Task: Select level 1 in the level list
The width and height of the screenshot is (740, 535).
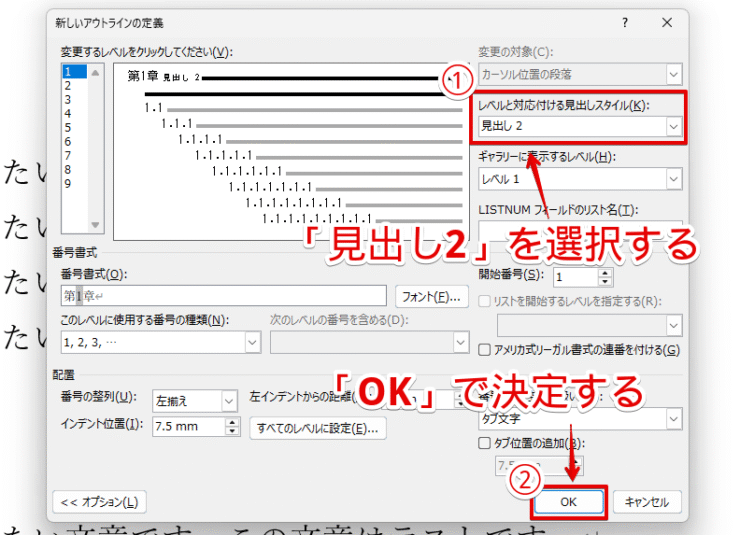Action: [x=74, y=71]
